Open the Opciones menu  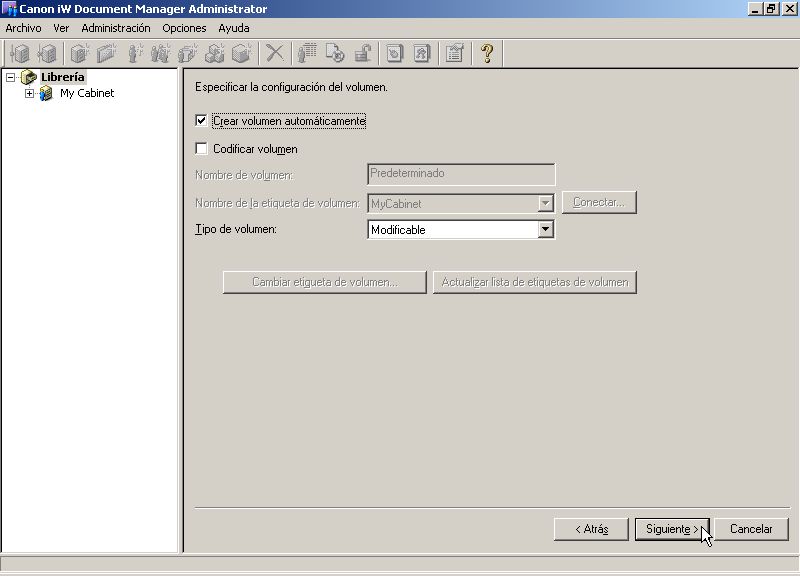(184, 28)
